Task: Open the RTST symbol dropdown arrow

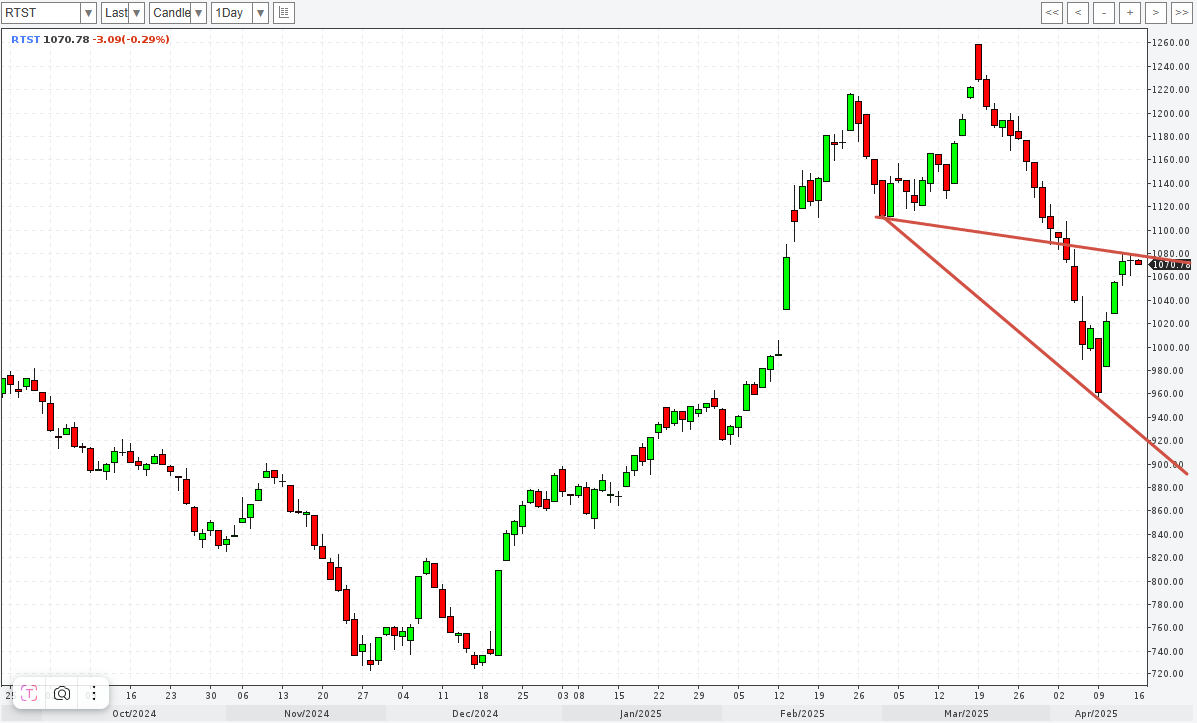Action: tap(87, 13)
